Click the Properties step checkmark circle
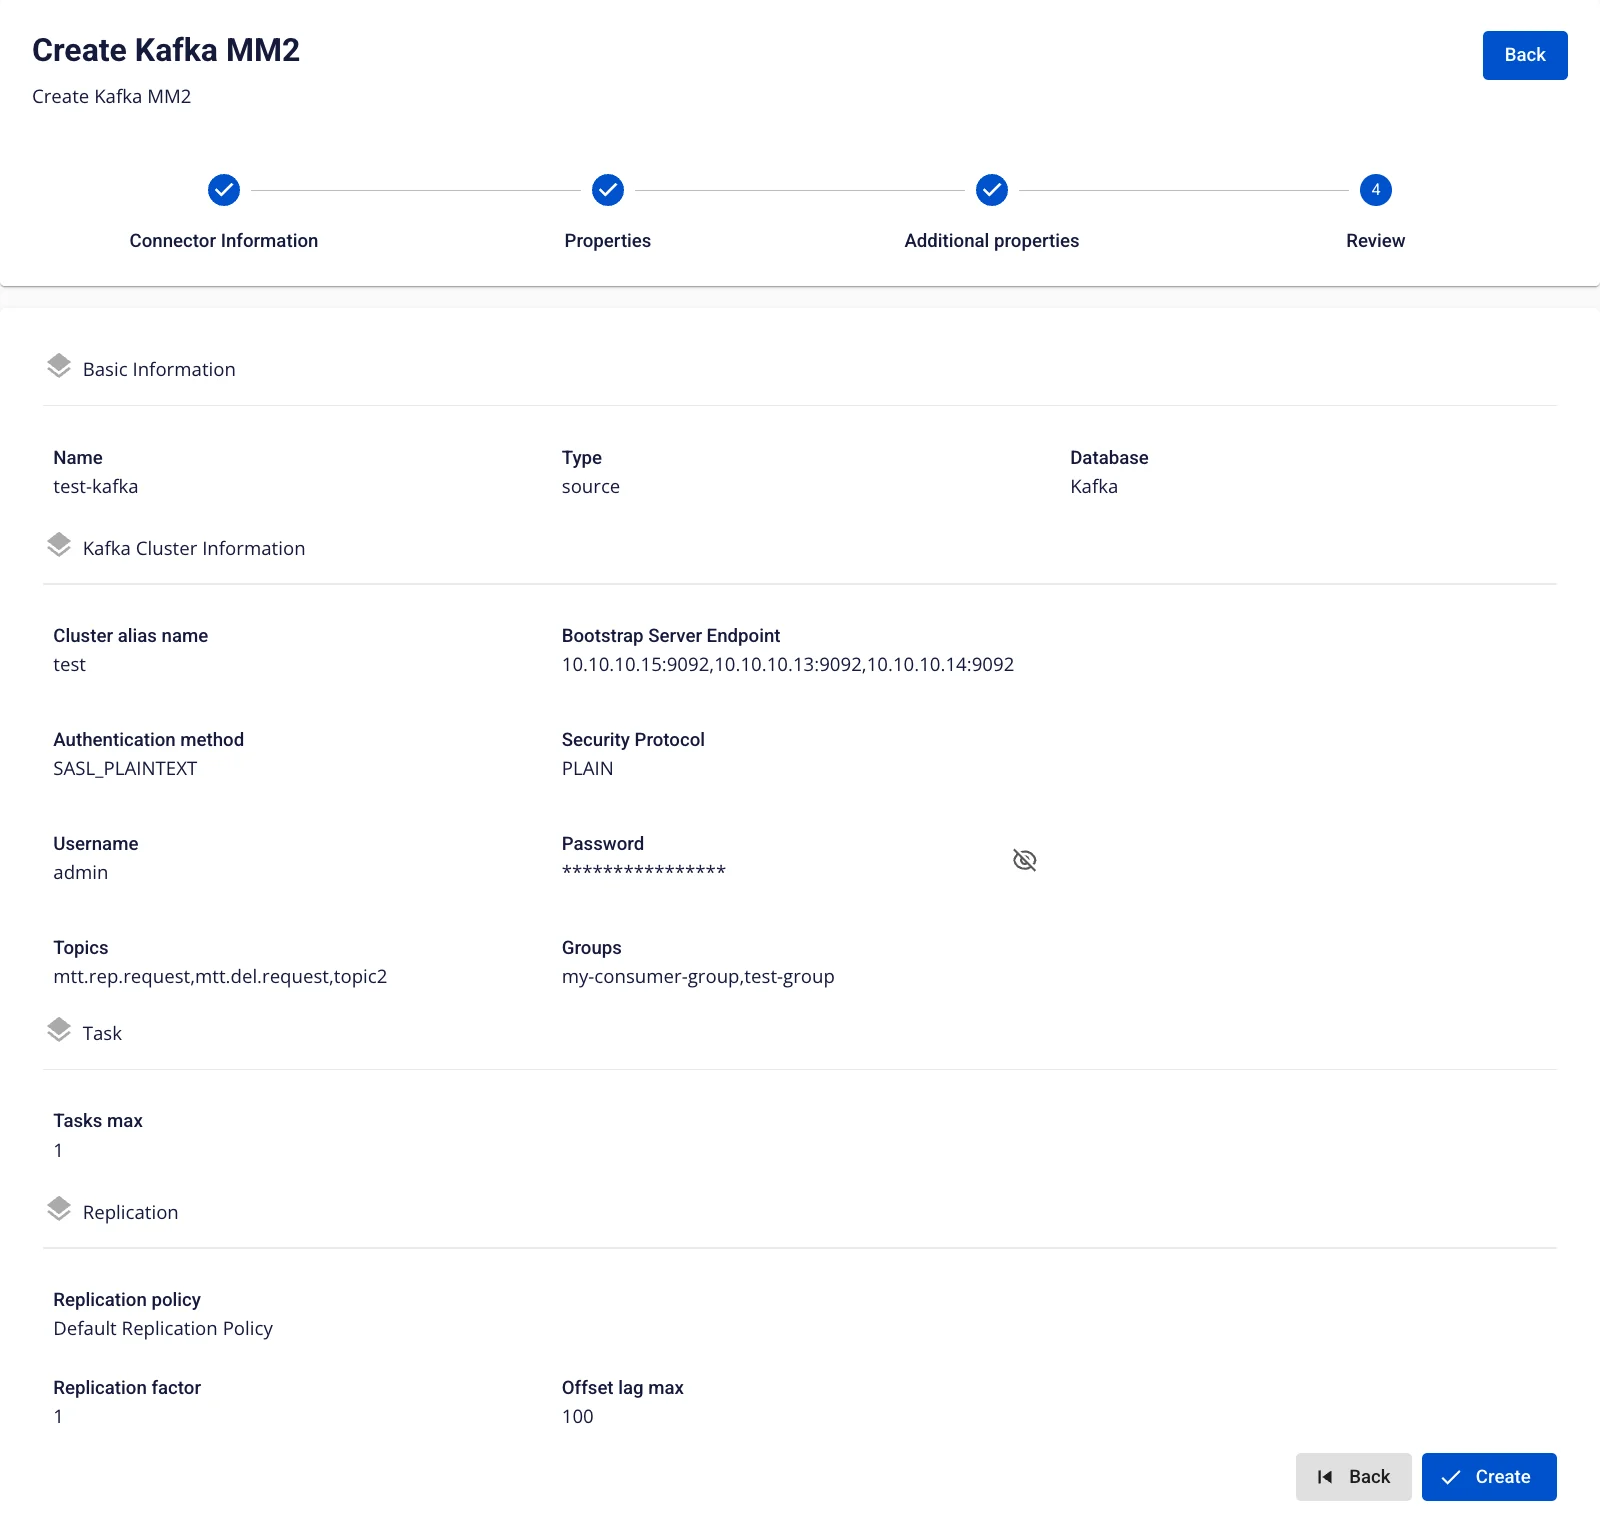This screenshot has height=1516, width=1600. (608, 190)
